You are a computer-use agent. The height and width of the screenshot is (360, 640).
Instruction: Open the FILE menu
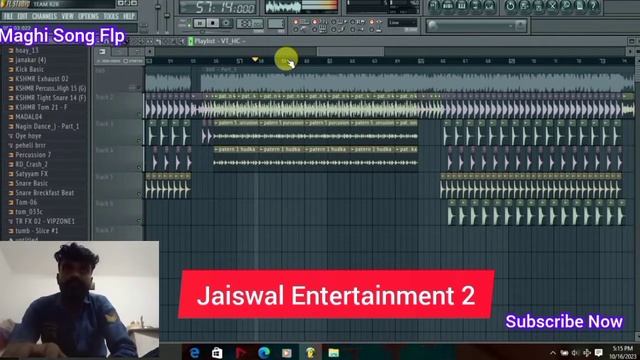pyautogui.click(x=8, y=16)
